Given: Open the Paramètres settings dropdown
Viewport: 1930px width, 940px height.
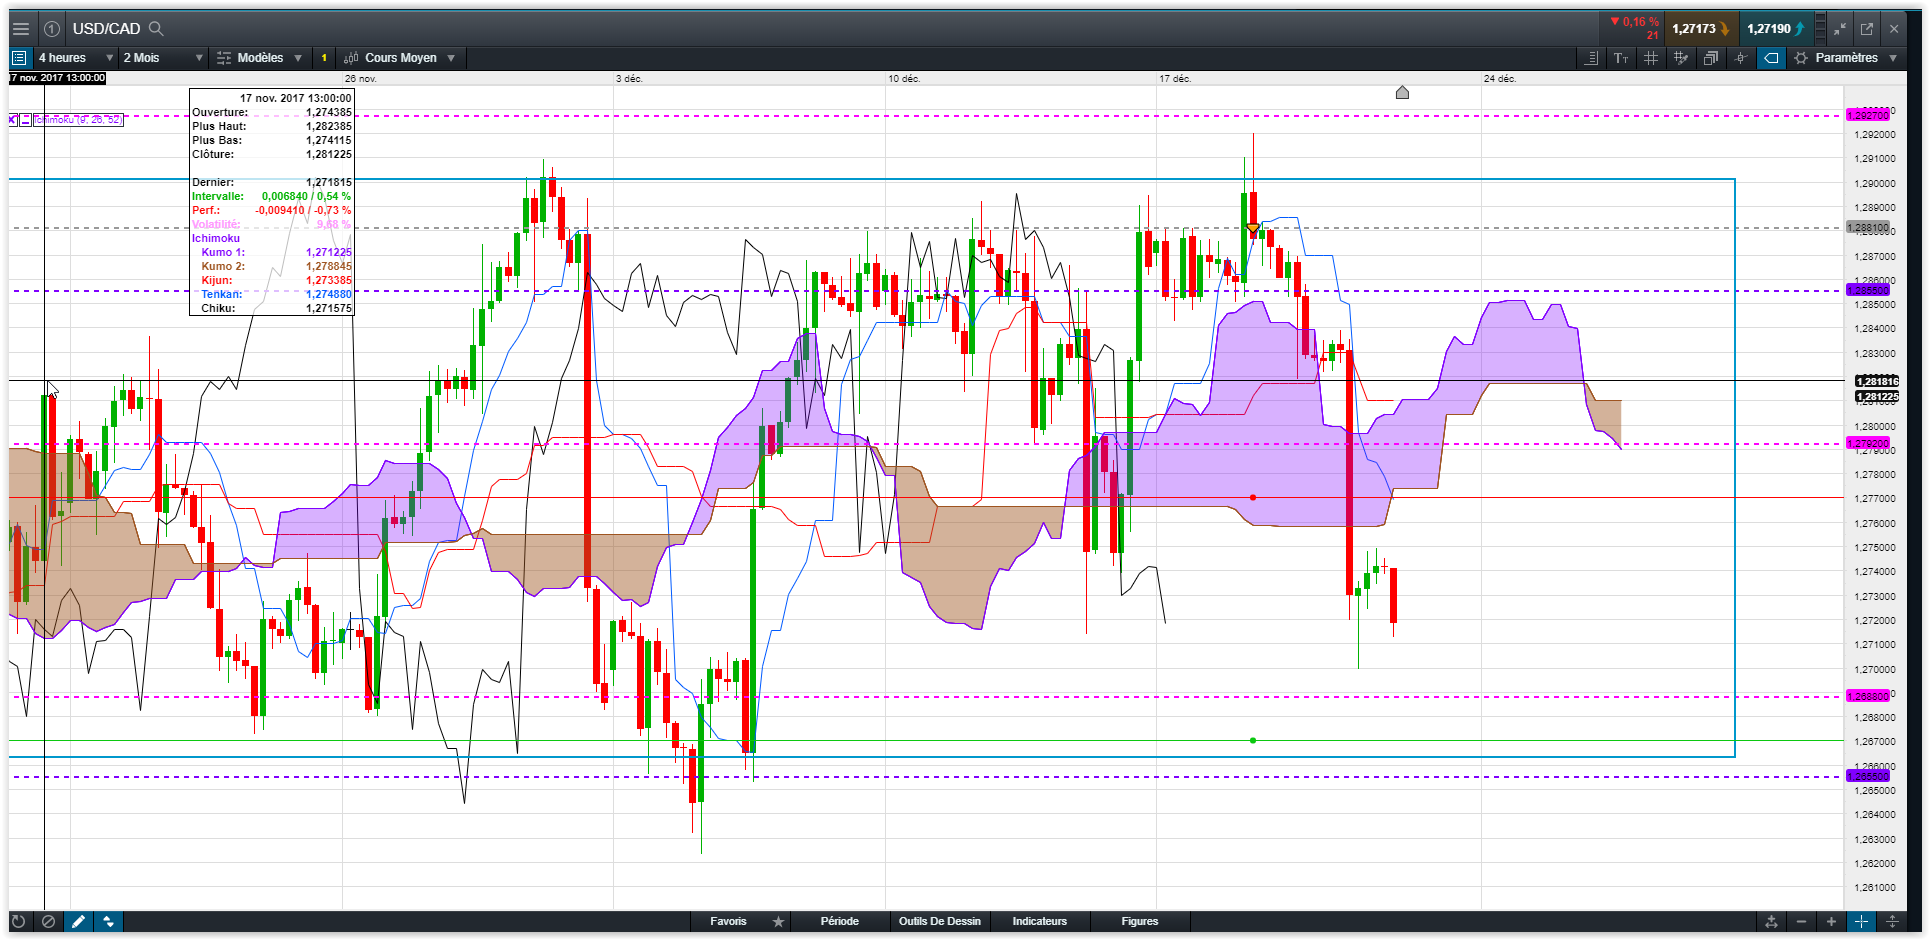Looking at the screenshot, I should click(x=1846, y=58).
